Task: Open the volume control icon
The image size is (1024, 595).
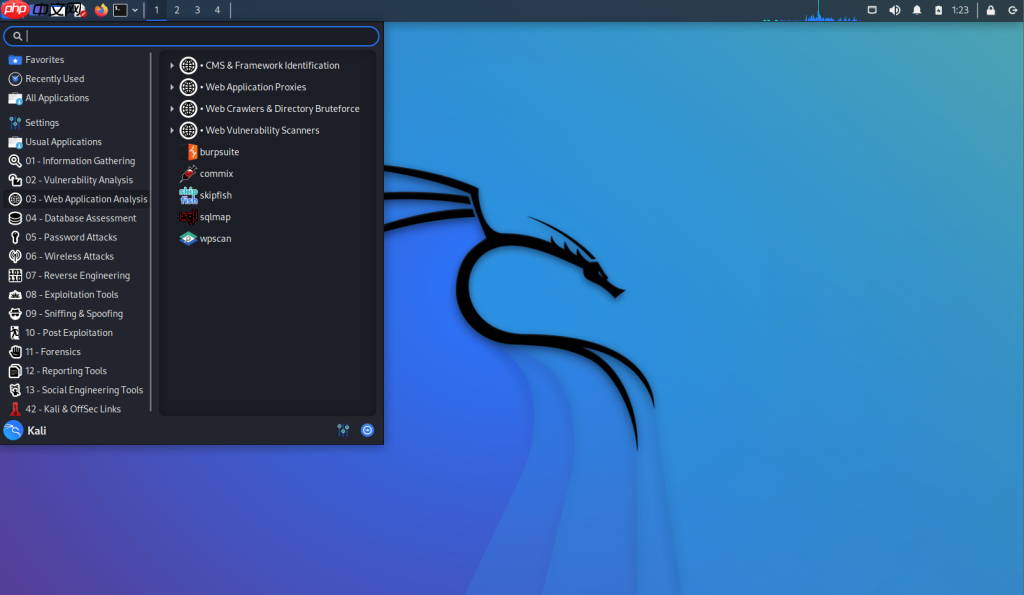Action: click(895, 10)
